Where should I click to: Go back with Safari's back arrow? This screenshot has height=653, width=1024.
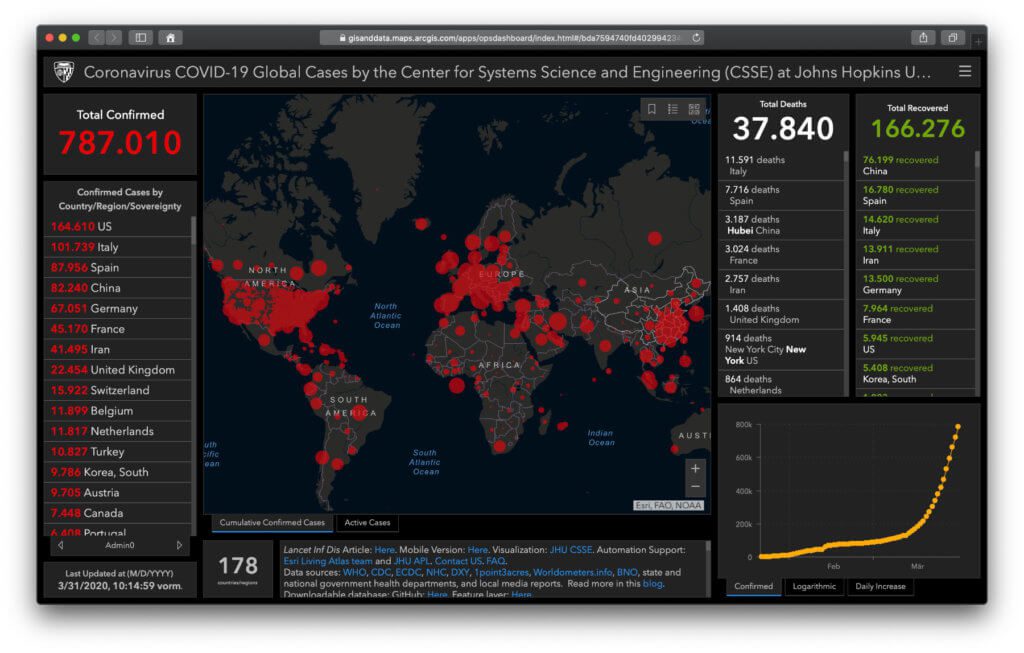(x=97, y=38)
